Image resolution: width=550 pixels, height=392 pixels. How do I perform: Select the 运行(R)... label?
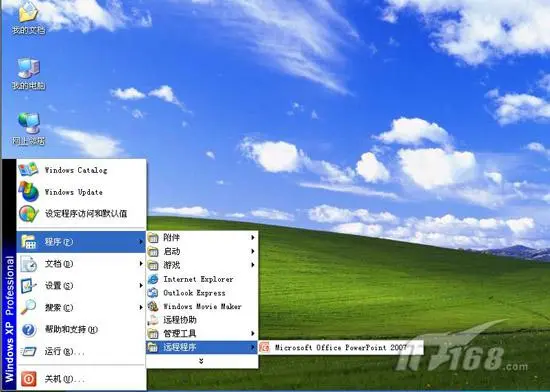[x=65, y=351]
